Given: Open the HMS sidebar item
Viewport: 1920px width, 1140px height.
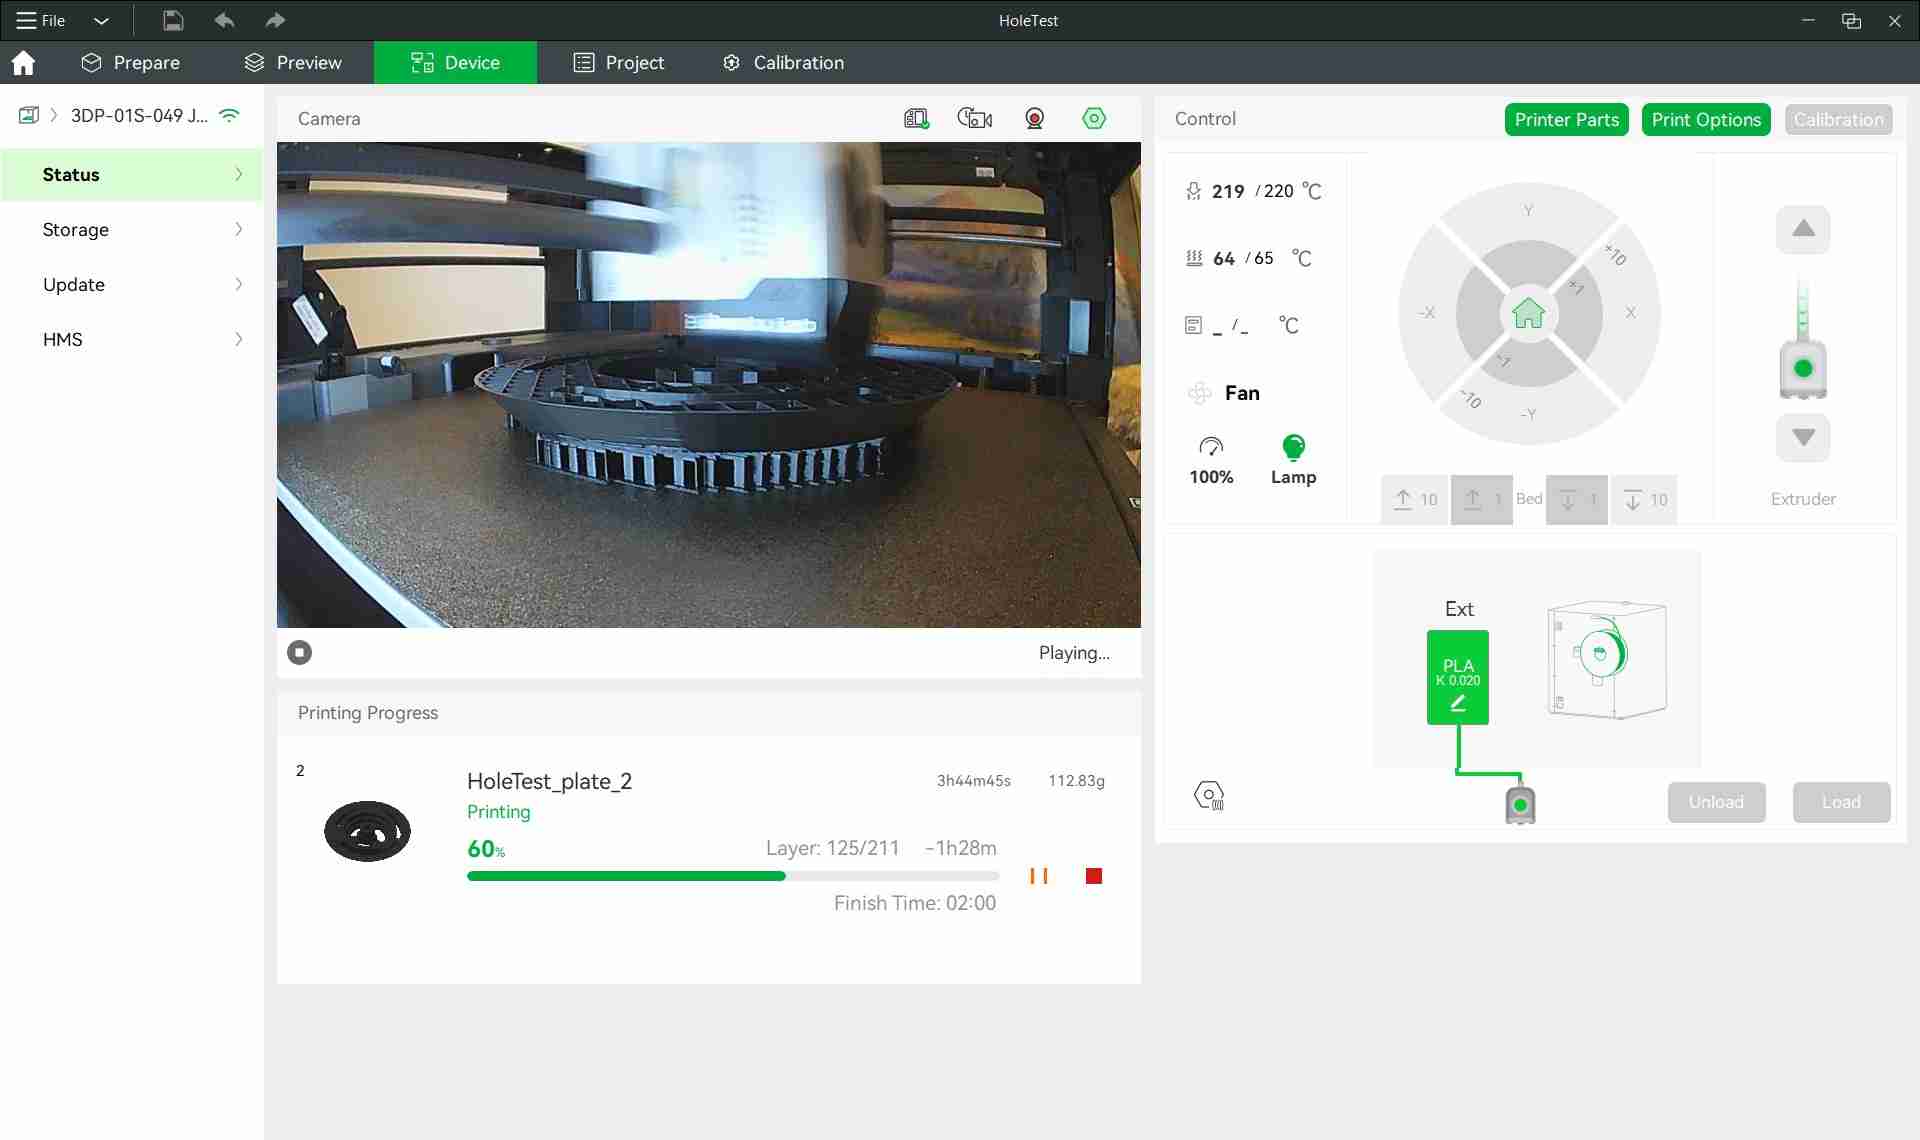Looking at the screenshot, I should [x=131, y=340].
